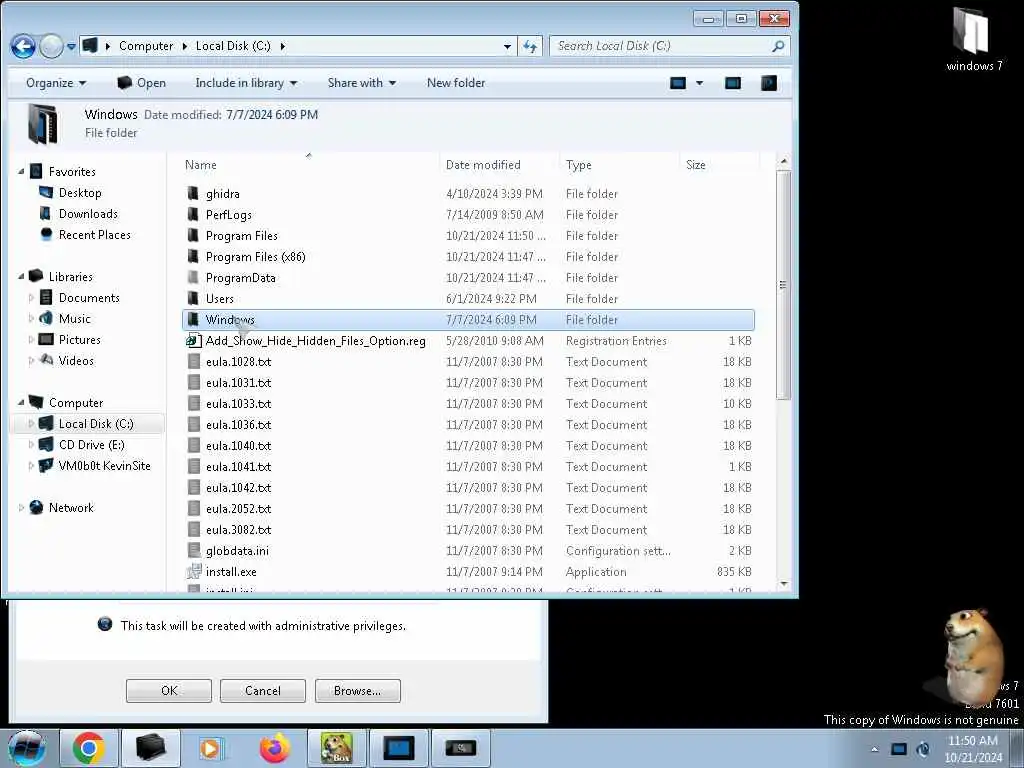Click the taskbar clock showing 11:50 AM
1024x768 pixels.
(x=973, y=749)
